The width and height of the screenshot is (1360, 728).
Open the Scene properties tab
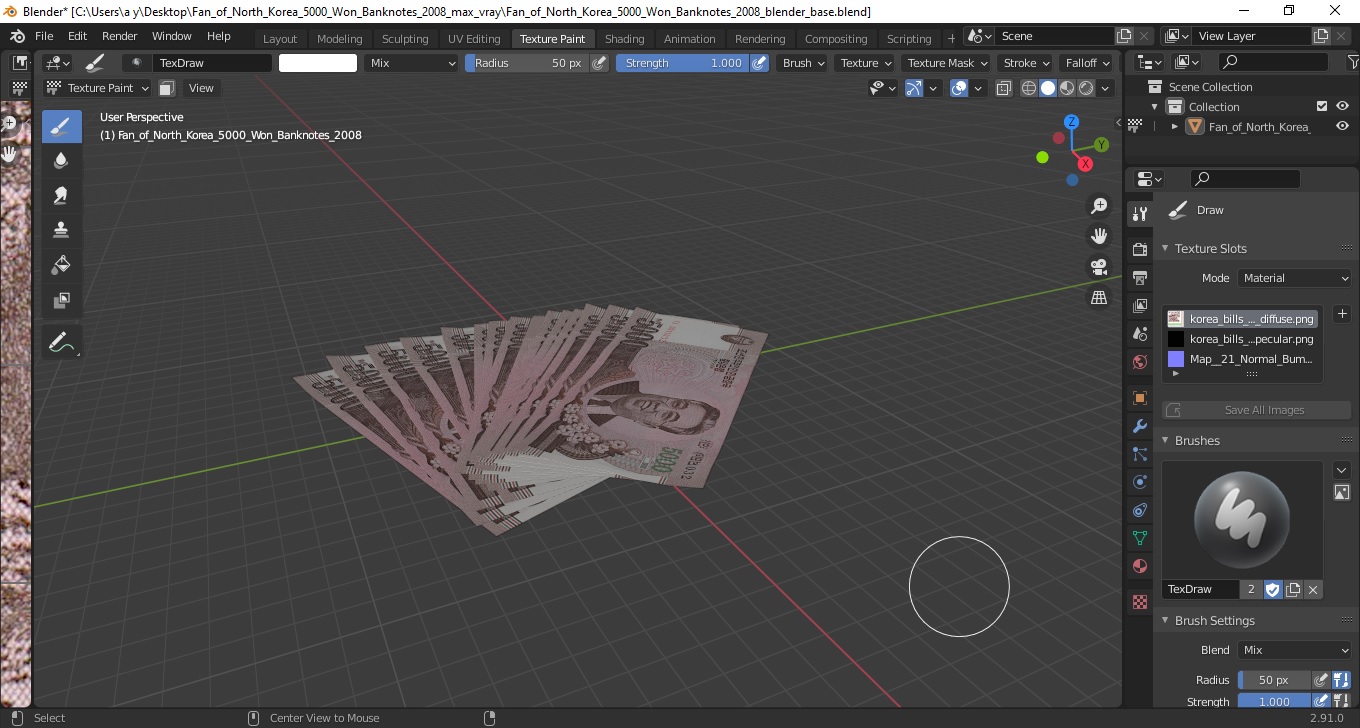[1139, 334]
